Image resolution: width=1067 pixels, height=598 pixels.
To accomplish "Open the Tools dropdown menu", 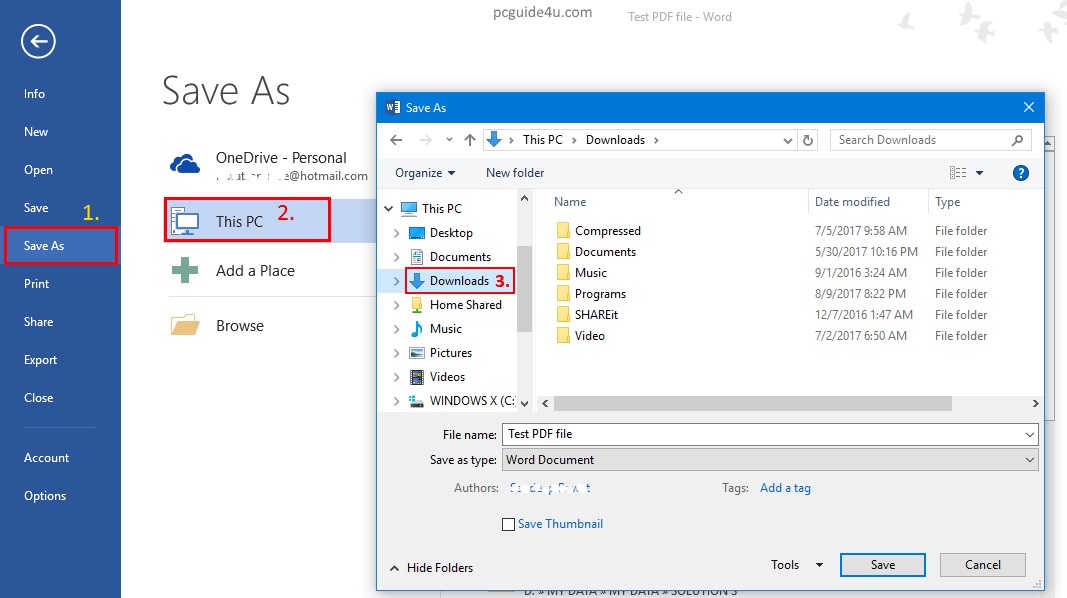I will click(x=797, y=565).
